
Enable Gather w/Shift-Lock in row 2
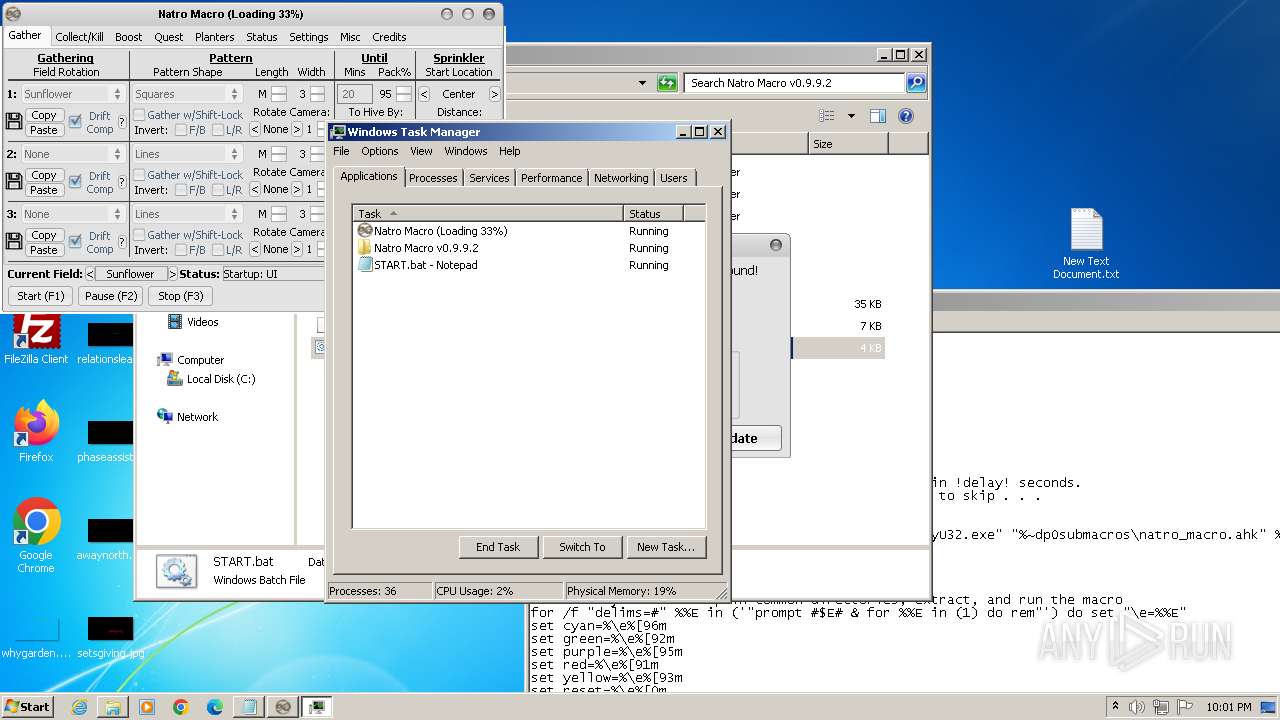tap(140, 175)
